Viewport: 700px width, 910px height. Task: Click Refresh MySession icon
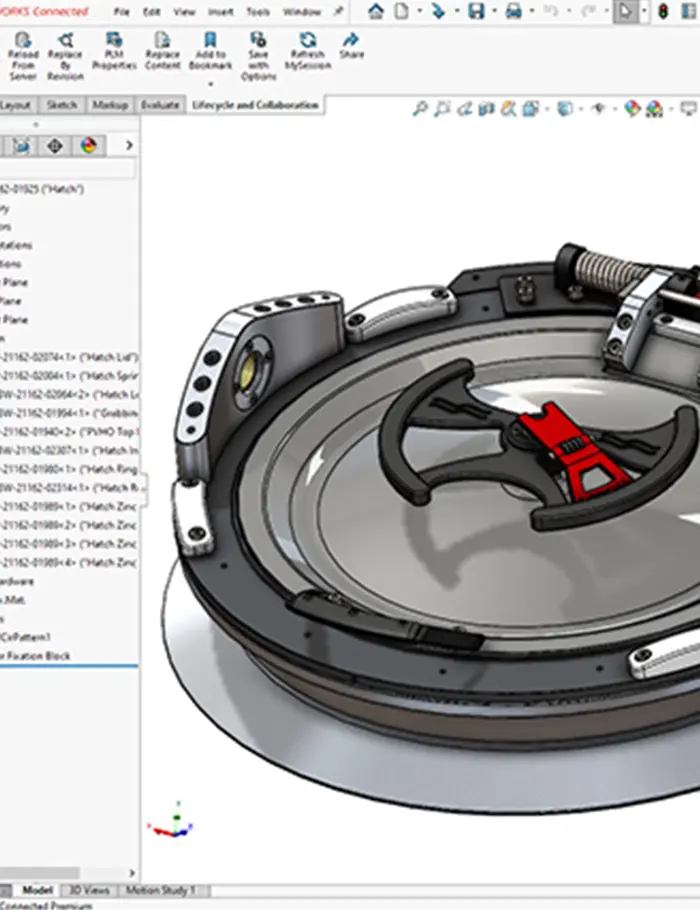coord(308,39)
